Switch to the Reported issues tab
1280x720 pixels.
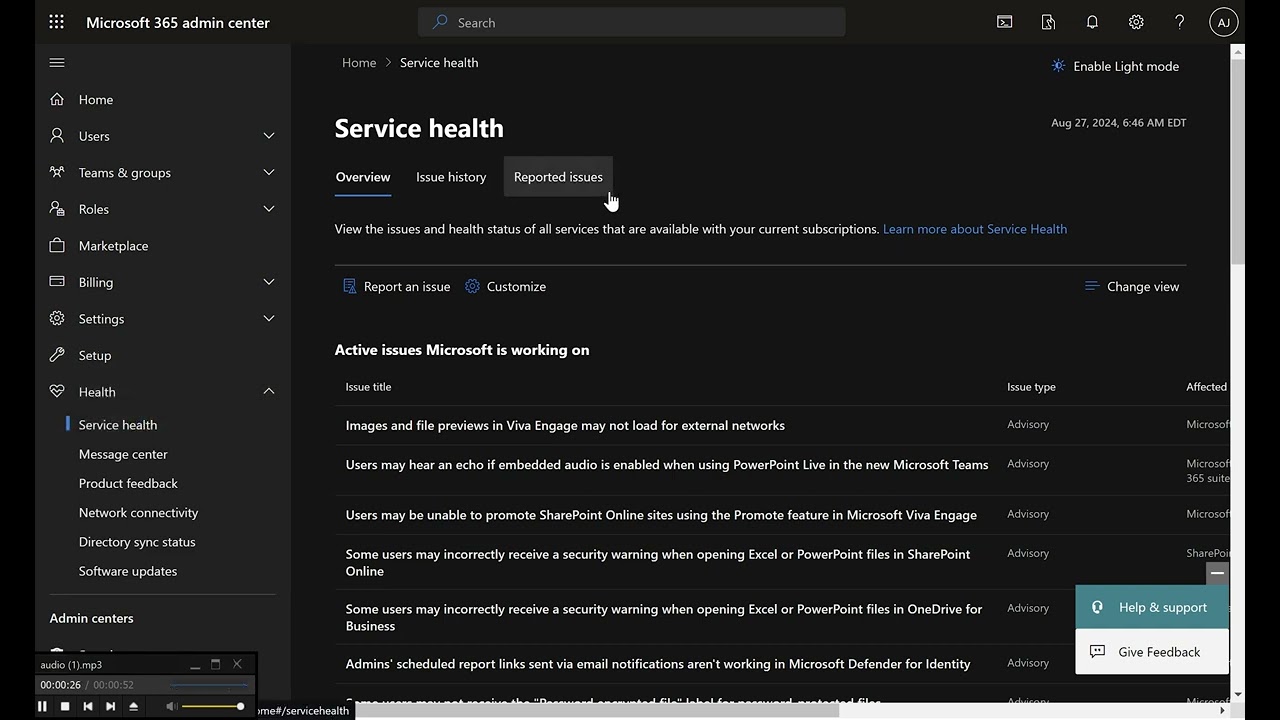tap(558, 177)
